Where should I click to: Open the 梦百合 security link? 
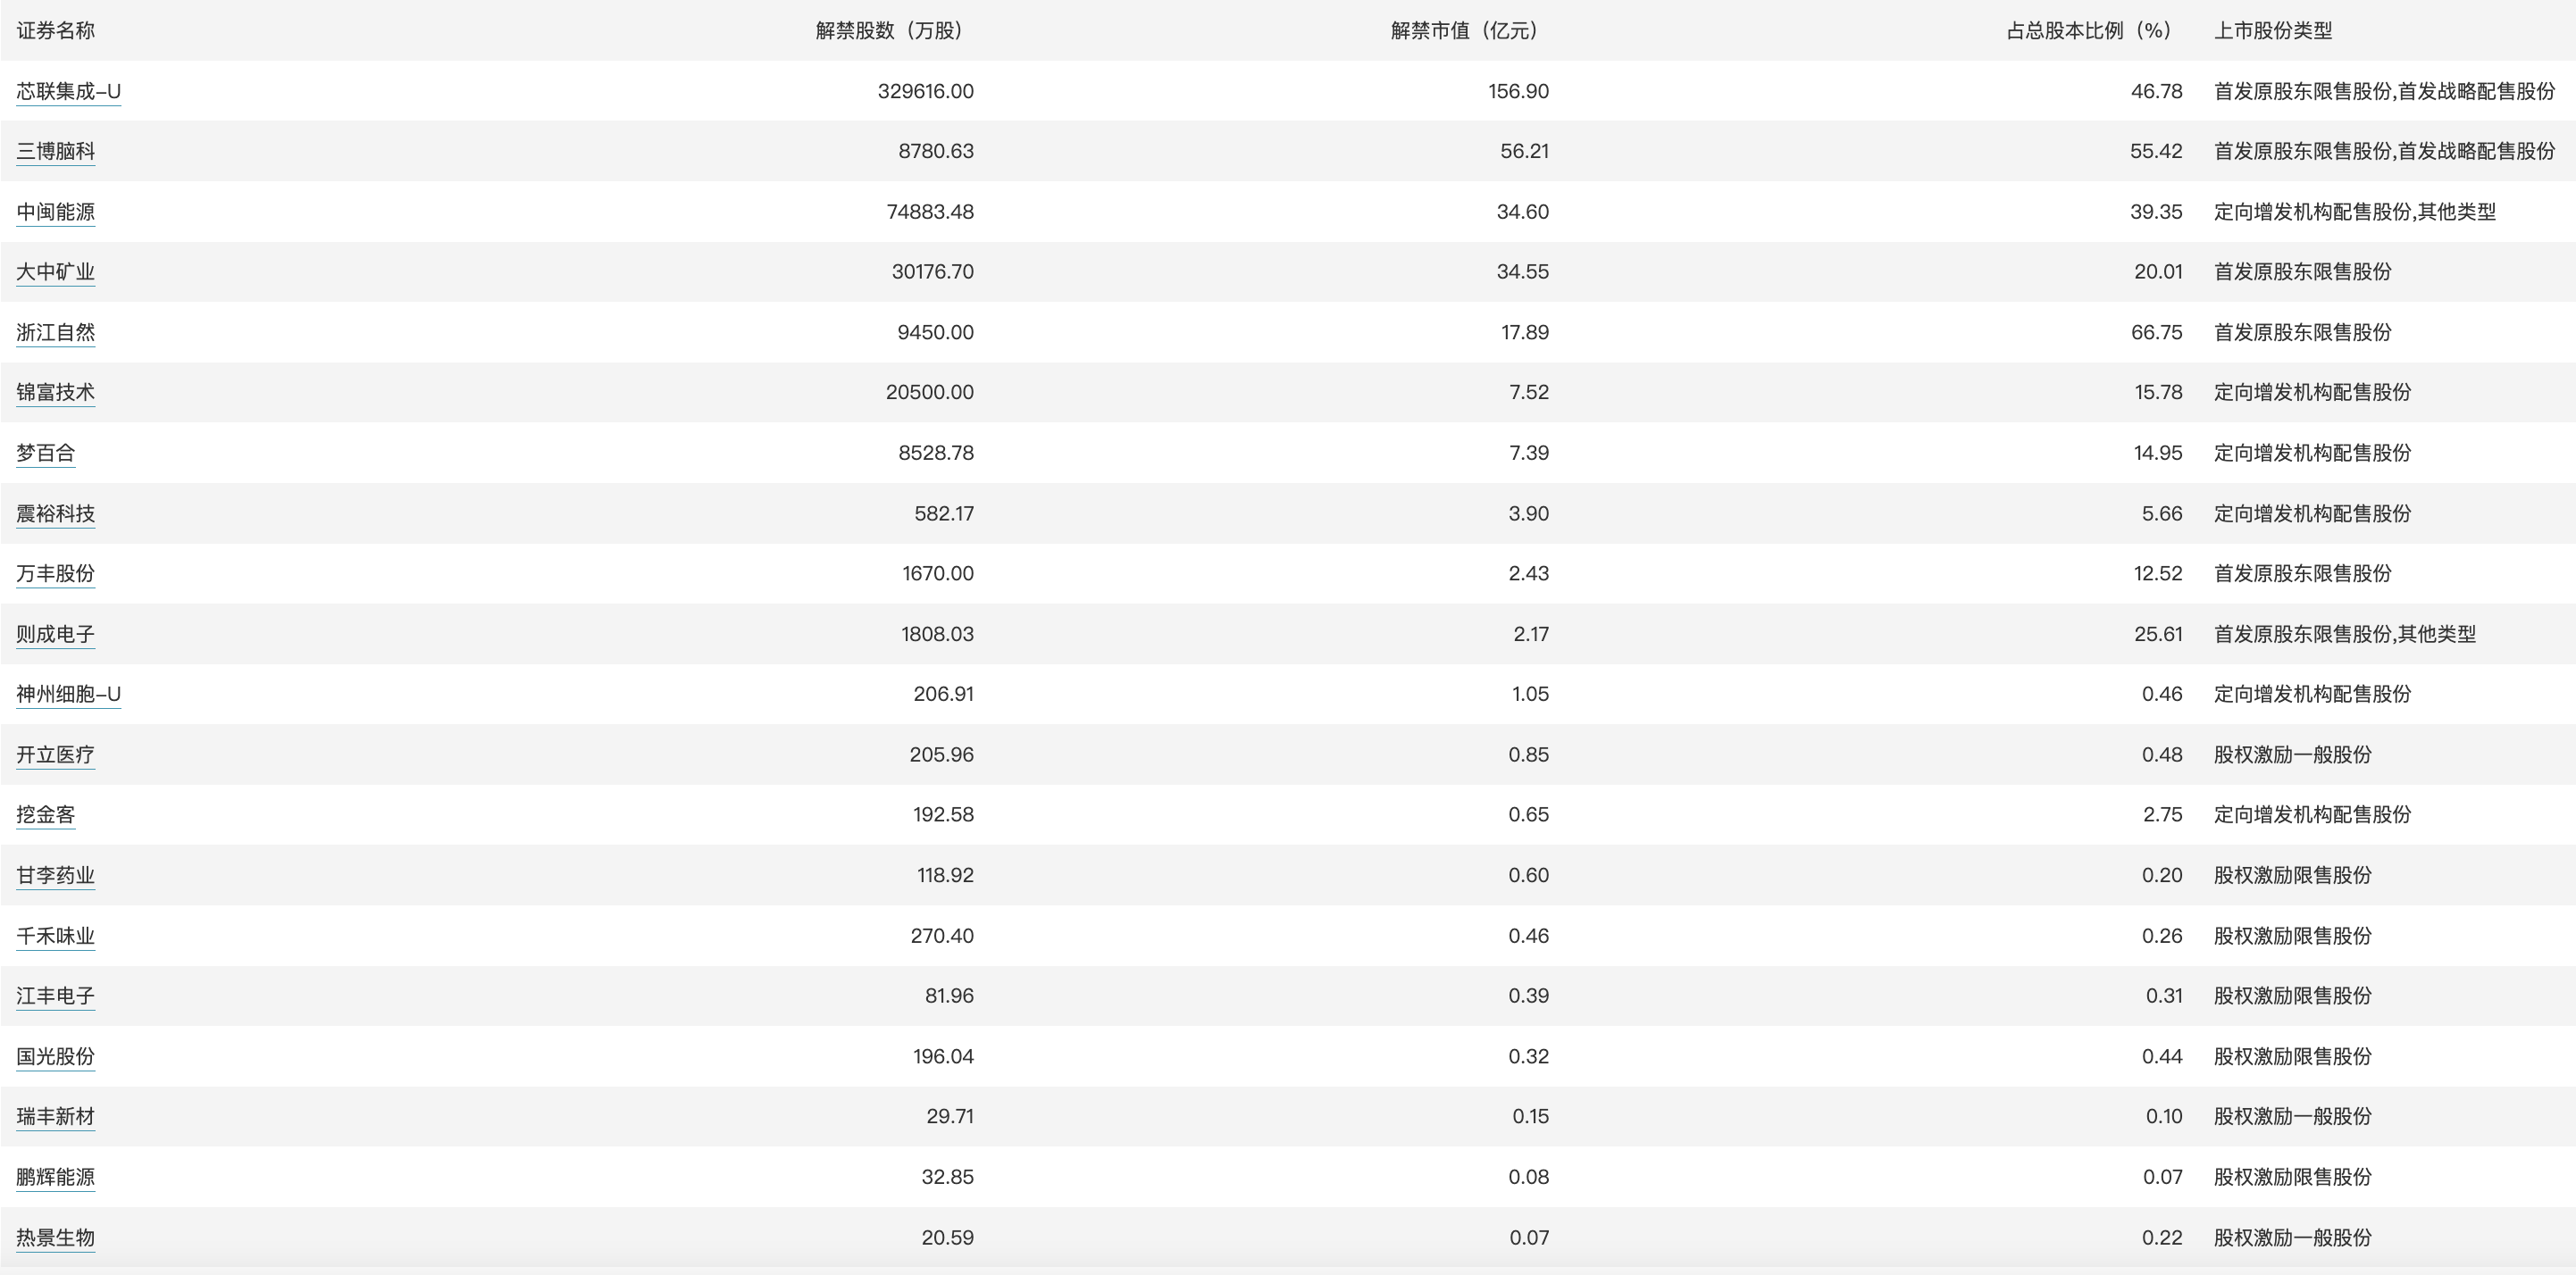[x=45, y=453]
